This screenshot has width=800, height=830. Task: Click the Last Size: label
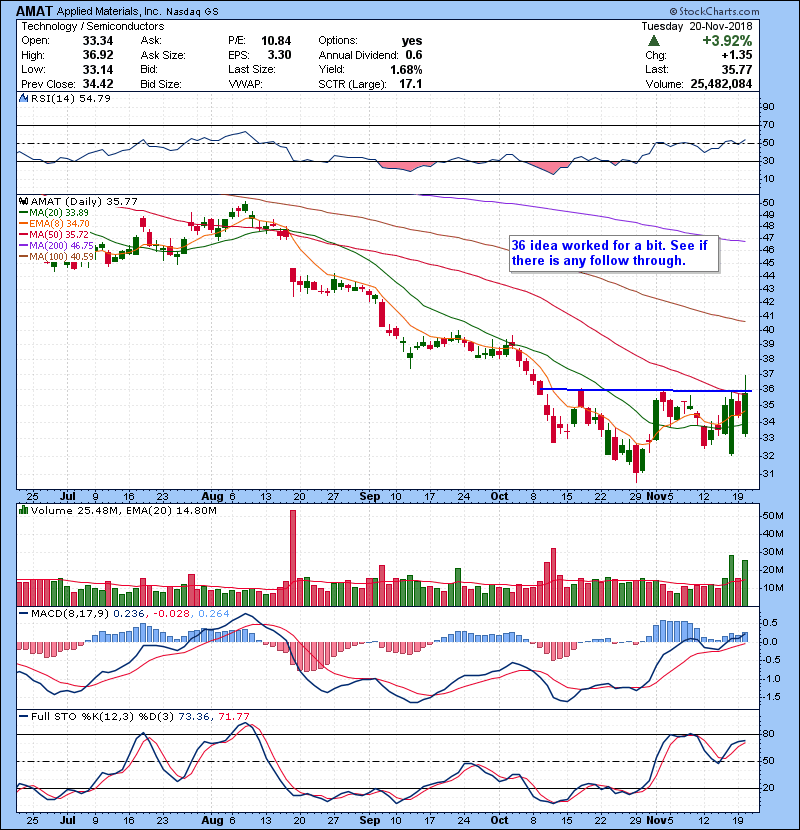[x=251, y=69]
